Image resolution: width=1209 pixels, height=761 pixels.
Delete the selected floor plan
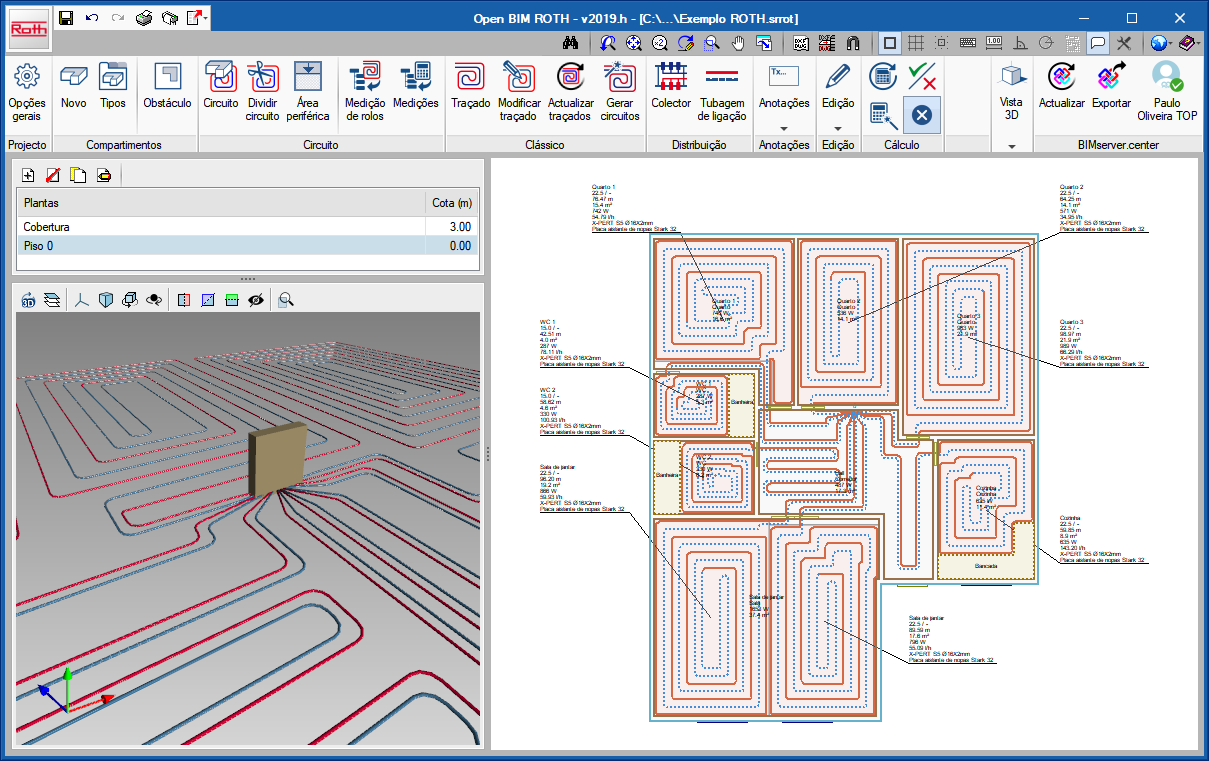(x=53, y=175)
